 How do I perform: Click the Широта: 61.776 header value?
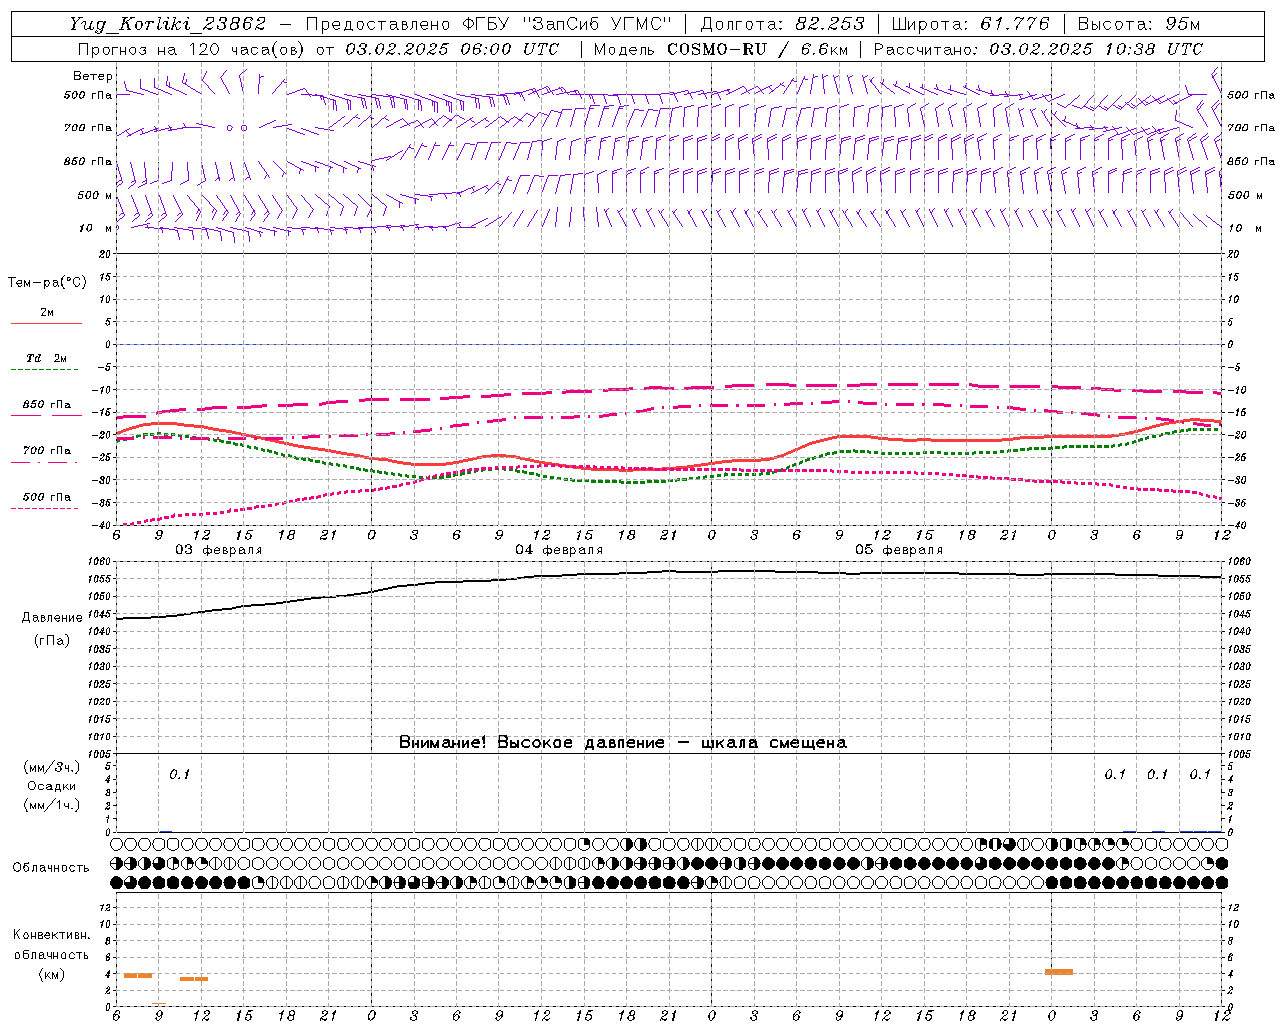pos(970,24)
